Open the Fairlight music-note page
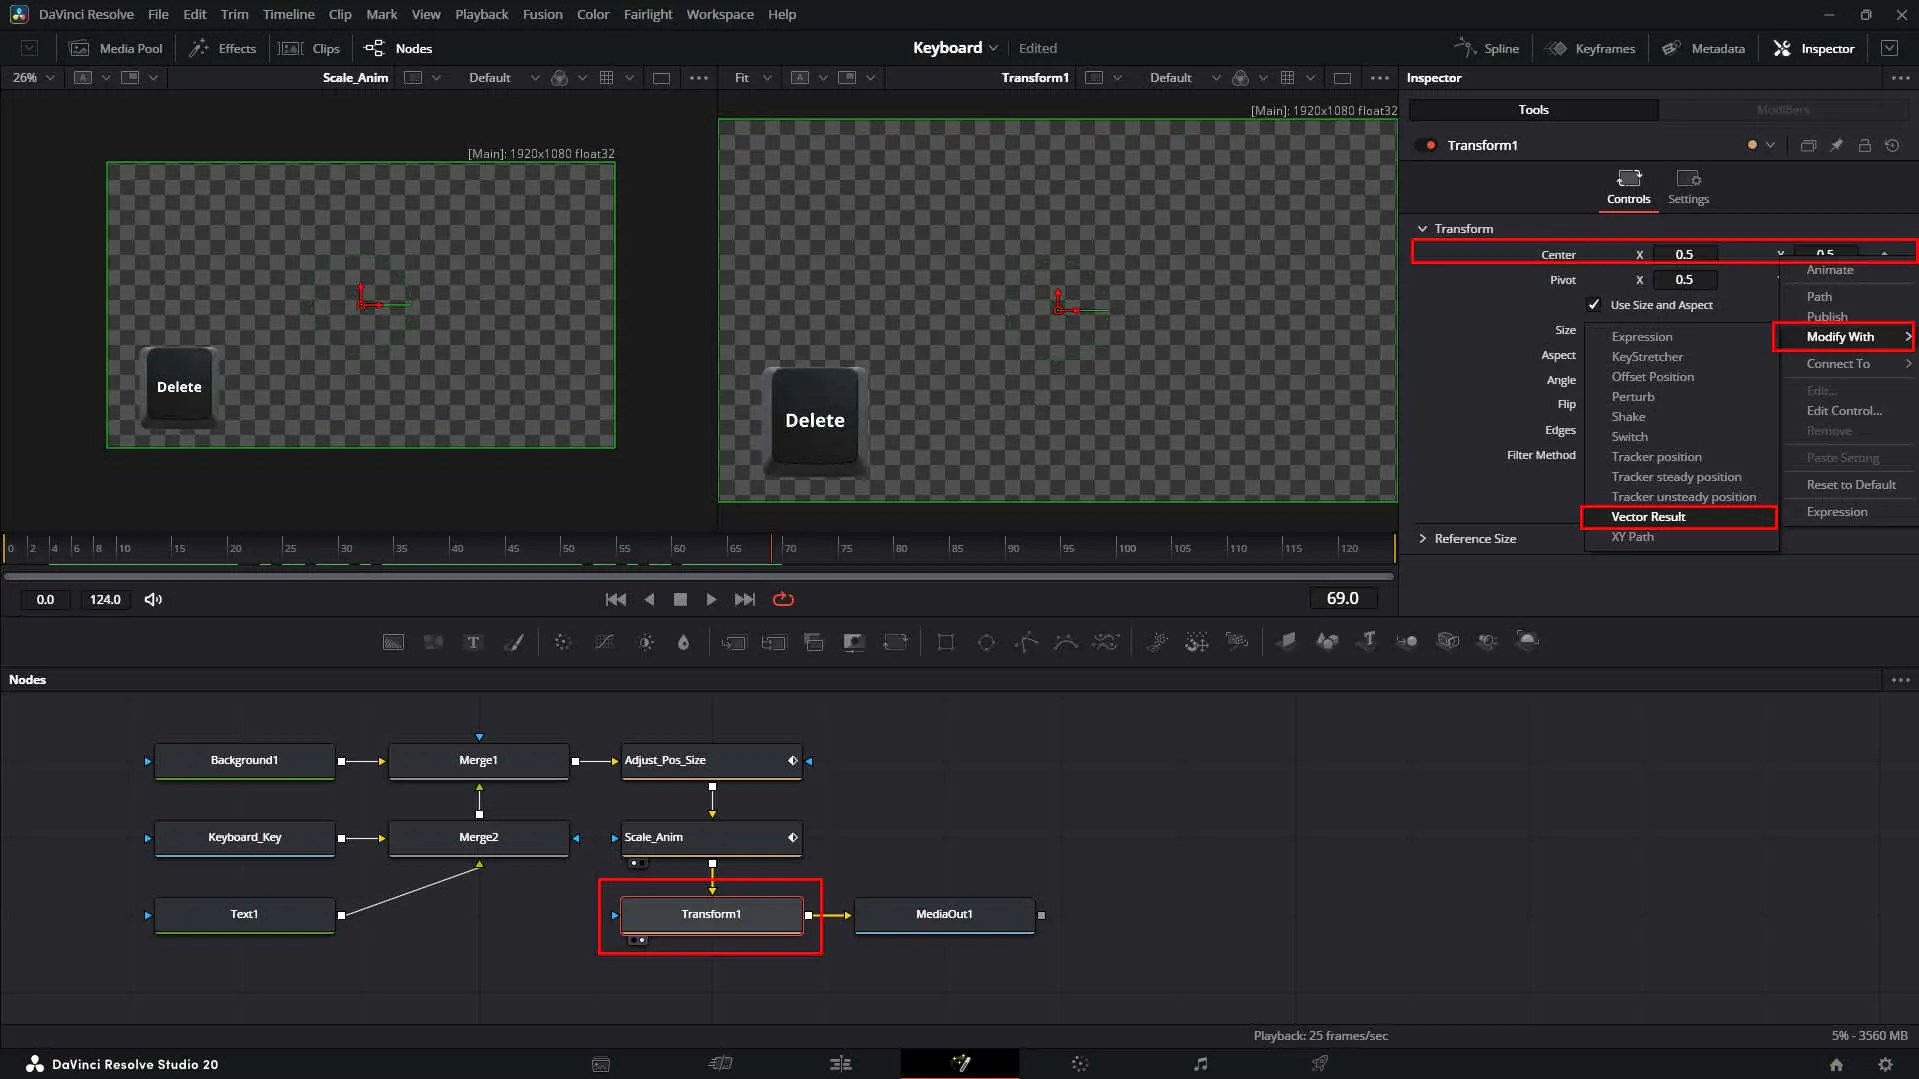The height and width of the screenshot is (1079, 1919). pos(1200,1064)
